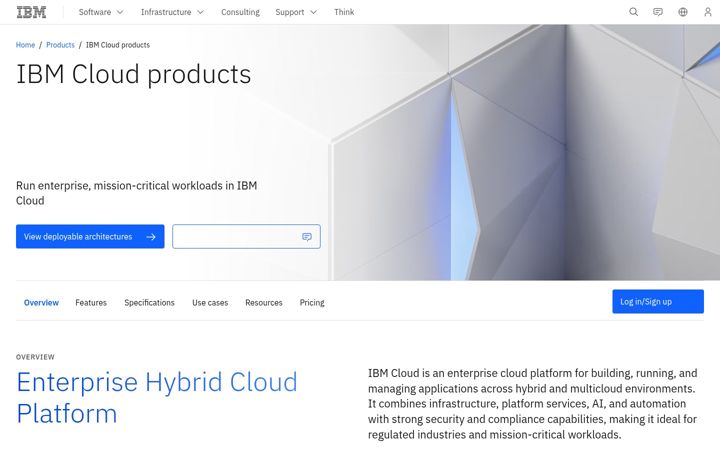Click the IBM logo in header
The width and height of the screenshot is (720, 450).
31,12
